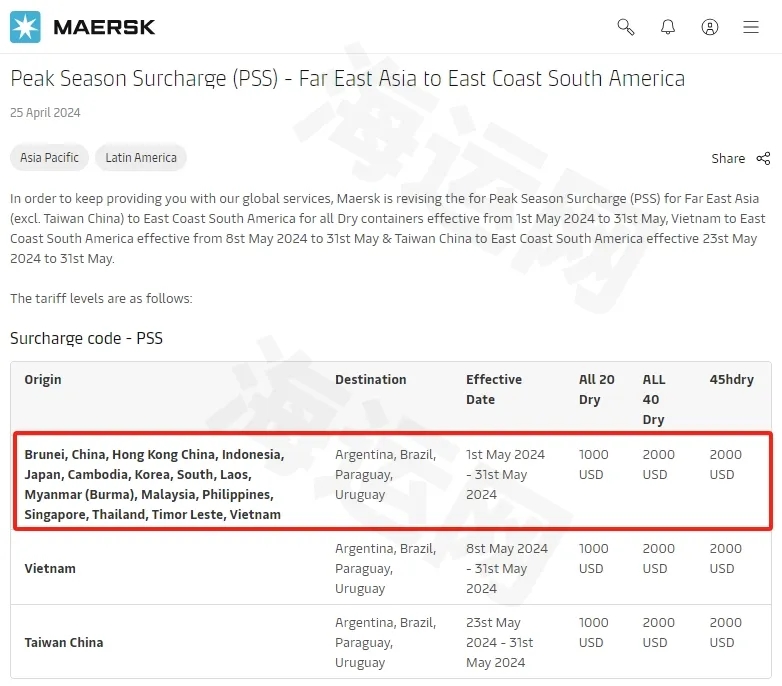Select the Taiwan China origin row
The image size is (782, 686).
[x=391, y=642]
